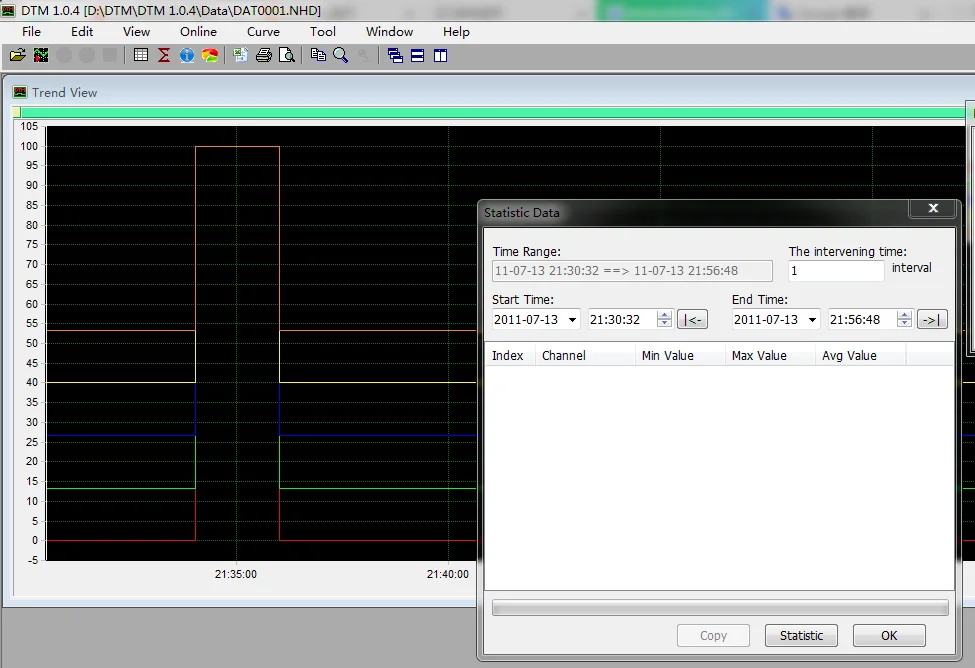The height and width of the screenshot is (668, 975).
Task: Click the red sigma statistics icon
Action: point(164,55)
